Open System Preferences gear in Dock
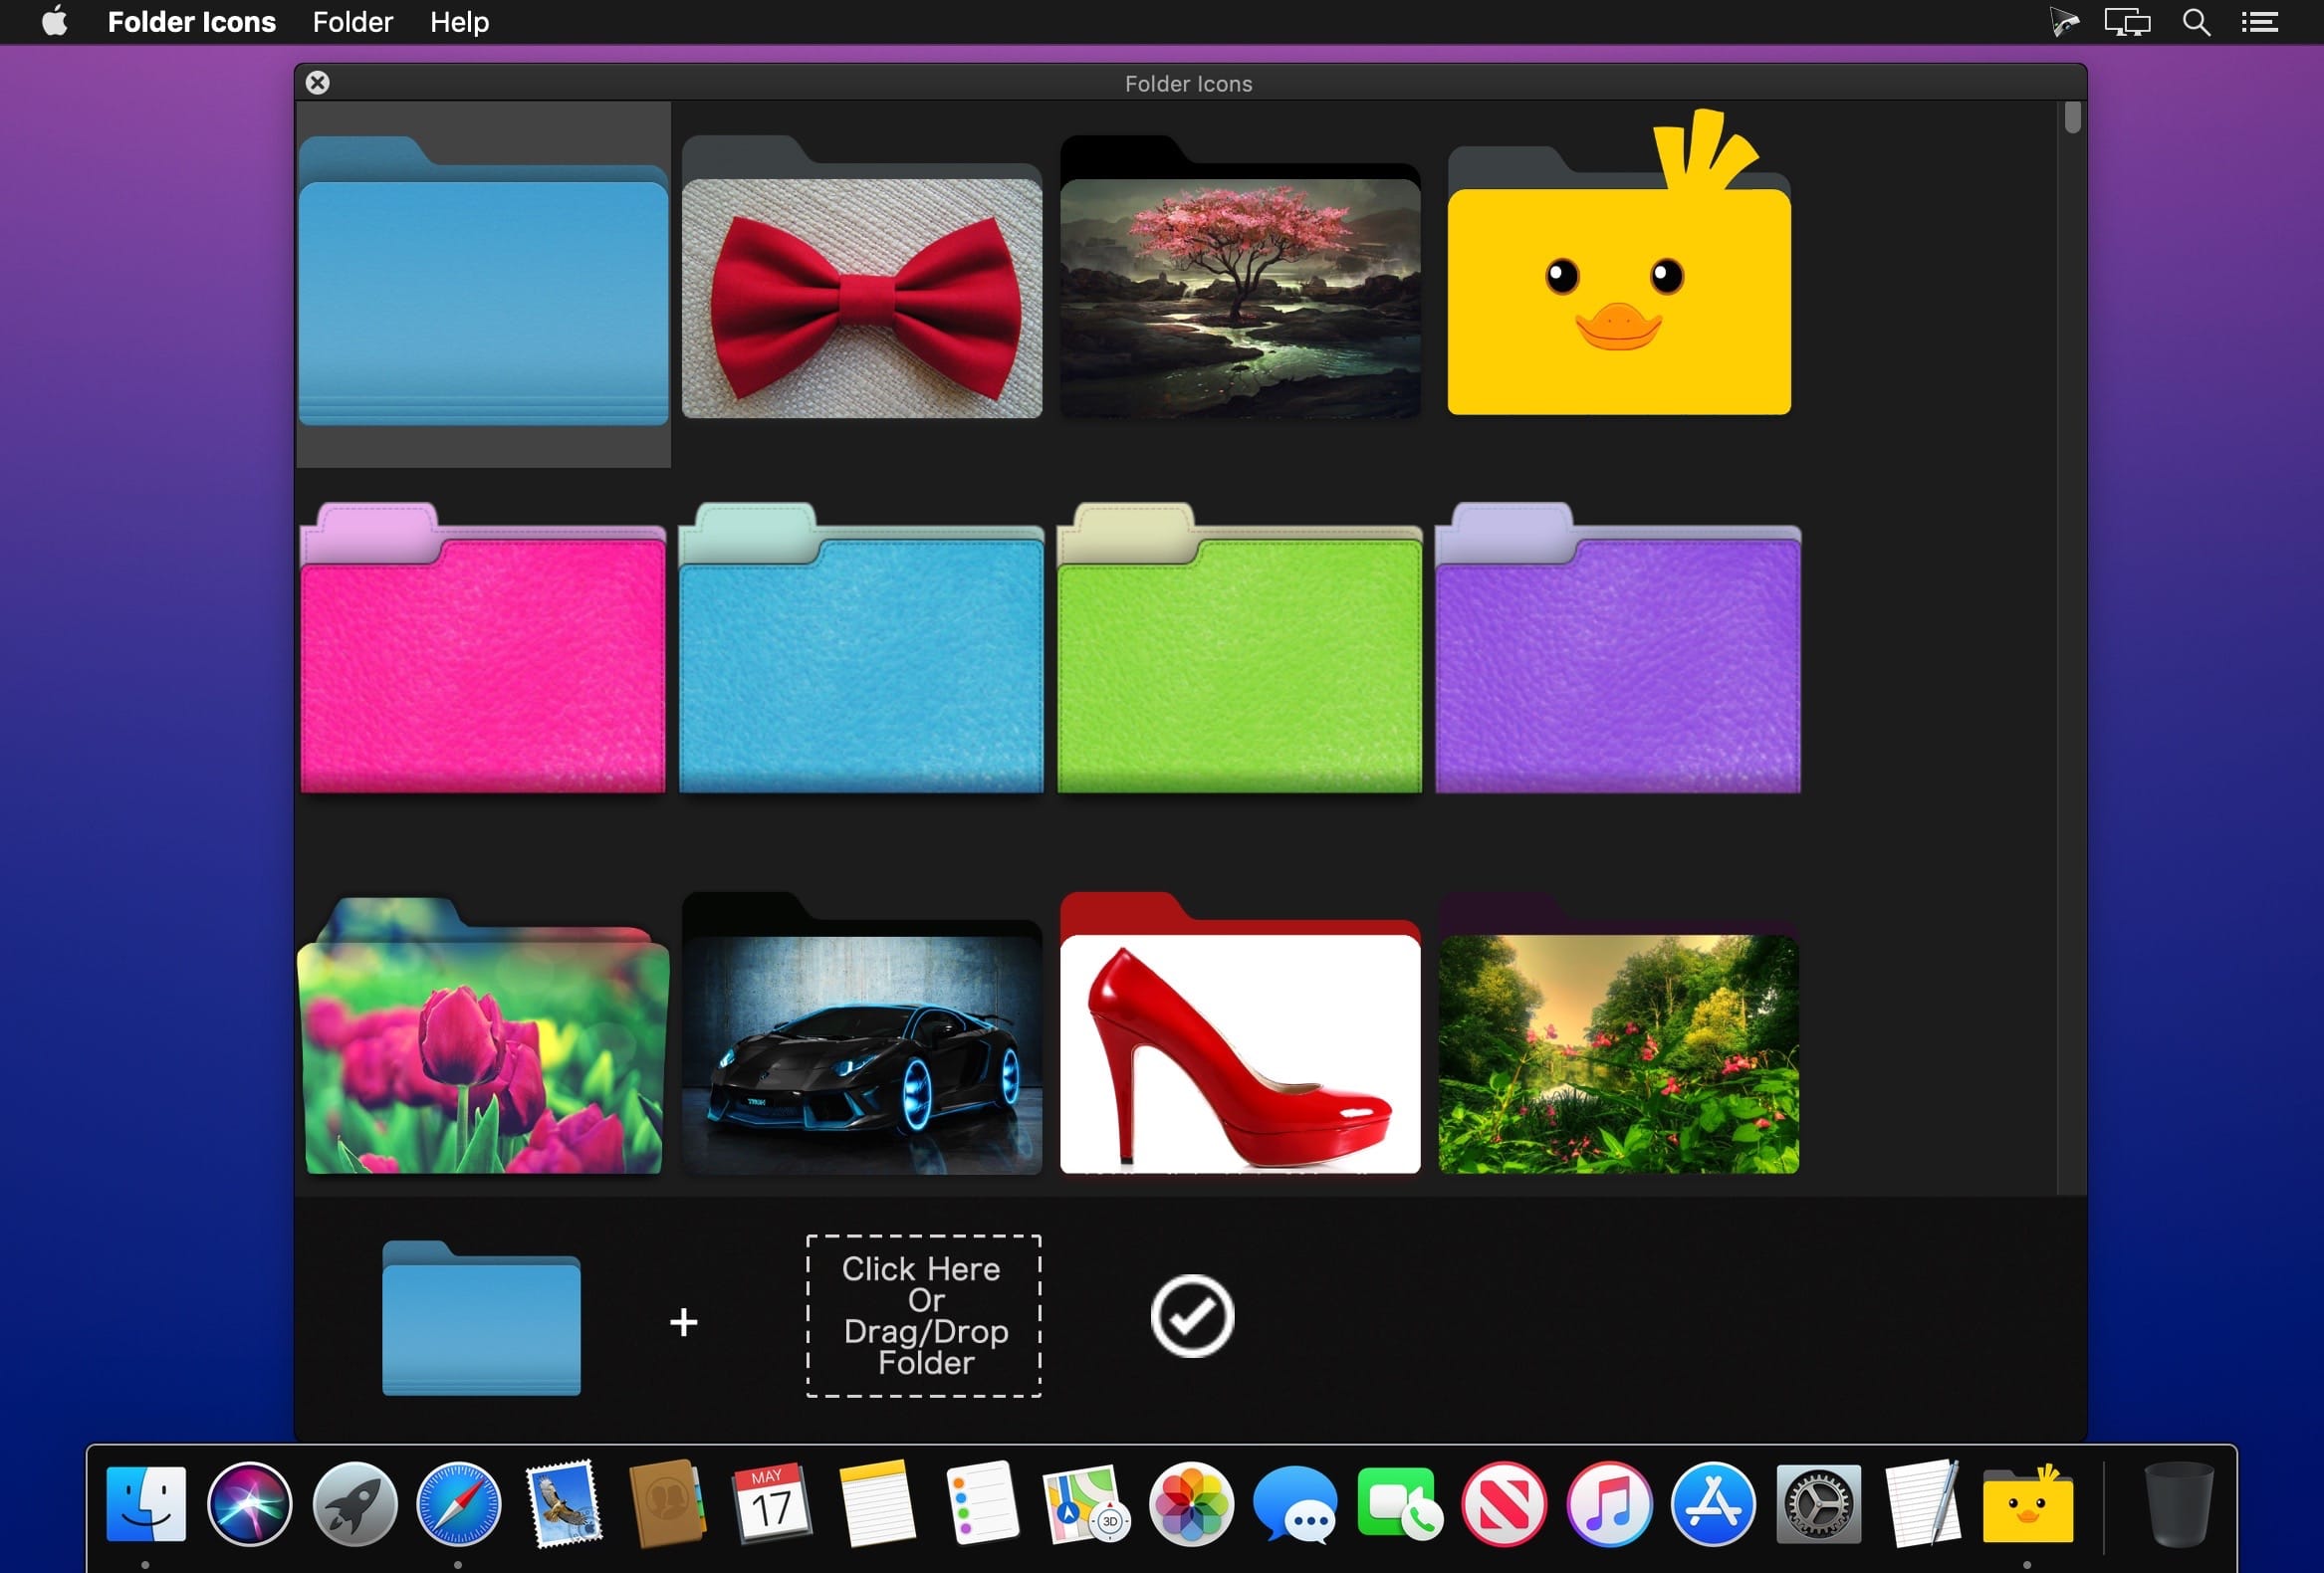Screen dimensions: 2324x1573 point(1818,1504)
